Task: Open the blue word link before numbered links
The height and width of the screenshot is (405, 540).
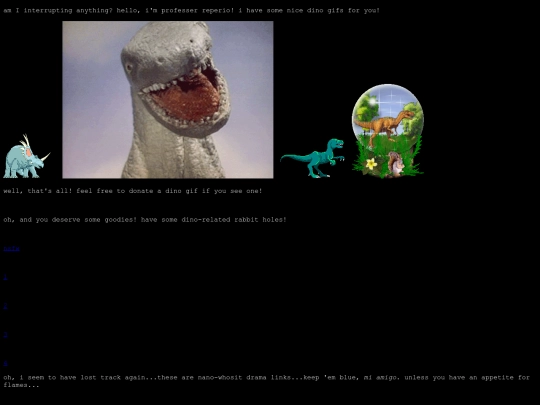Action: pyautogui.click(x=11, y=248)
